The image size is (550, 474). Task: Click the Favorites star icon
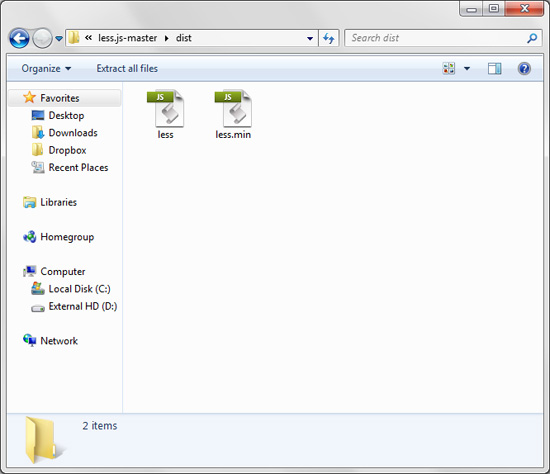(29, 98)
